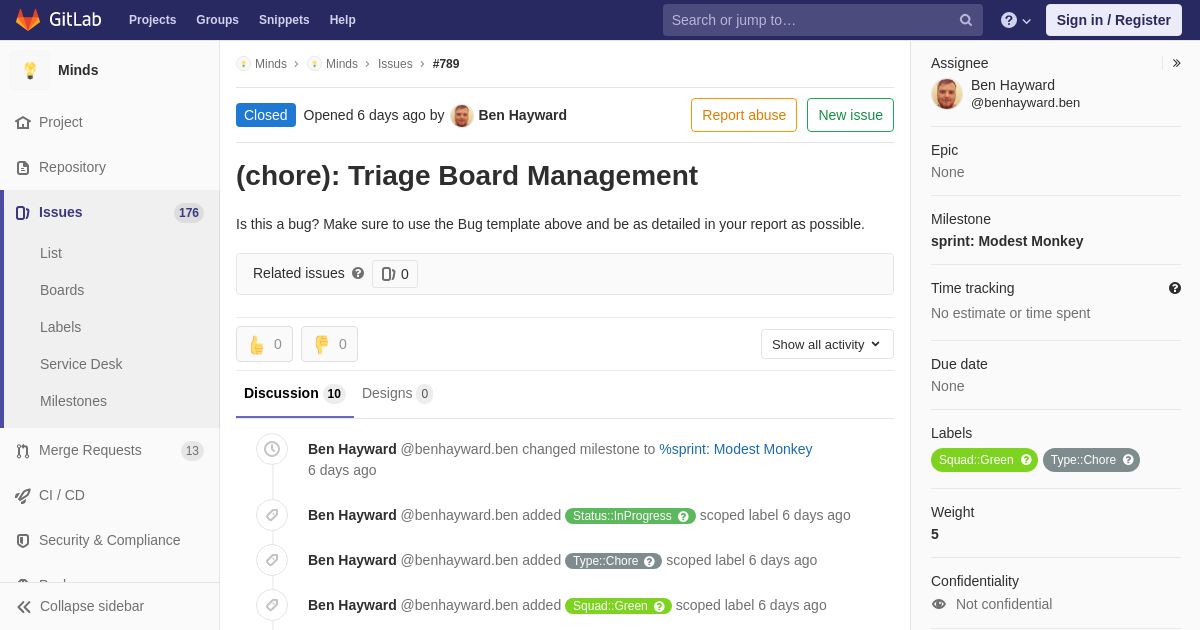Collapse the right sidebar with chevrons
This screenshot has width=1200, height=630.
coord(1176,63)
